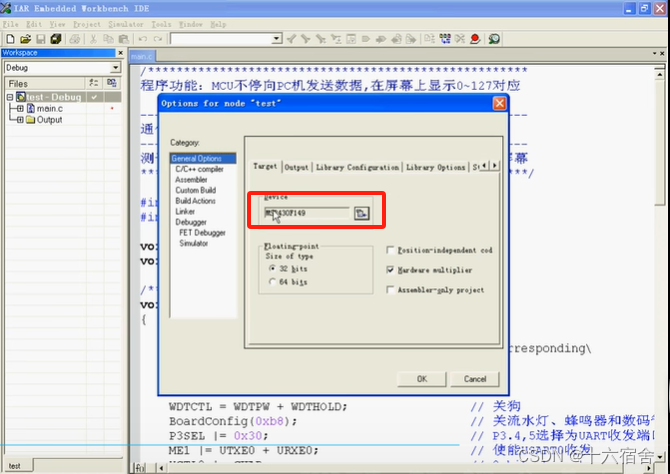Image resolution: width=670 pixels, height=474 pixels.
Task: Close the Options for node dialog
Action: tap(499, 103)
